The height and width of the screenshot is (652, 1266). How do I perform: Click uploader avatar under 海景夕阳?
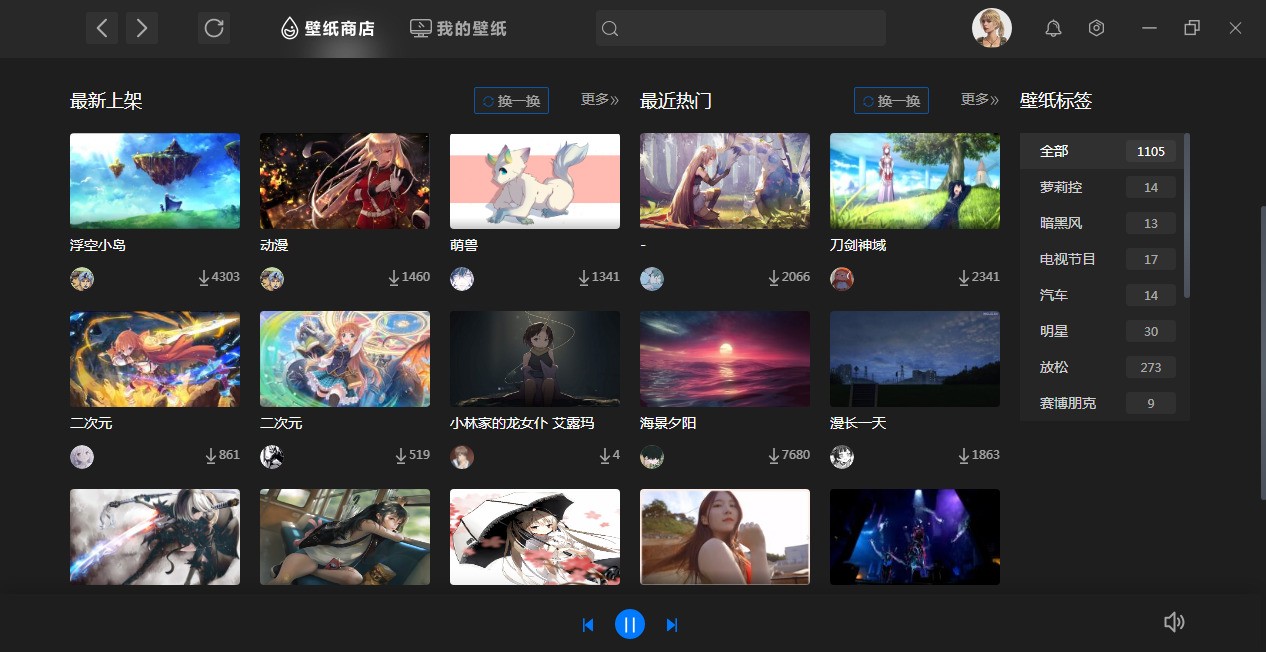(x=652, y=457)
